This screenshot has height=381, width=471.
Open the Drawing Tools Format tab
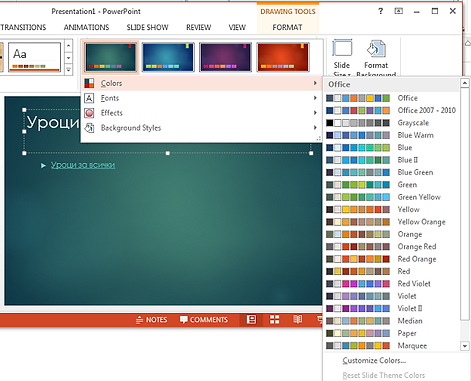pyautogui.click(x=287, y=27)
